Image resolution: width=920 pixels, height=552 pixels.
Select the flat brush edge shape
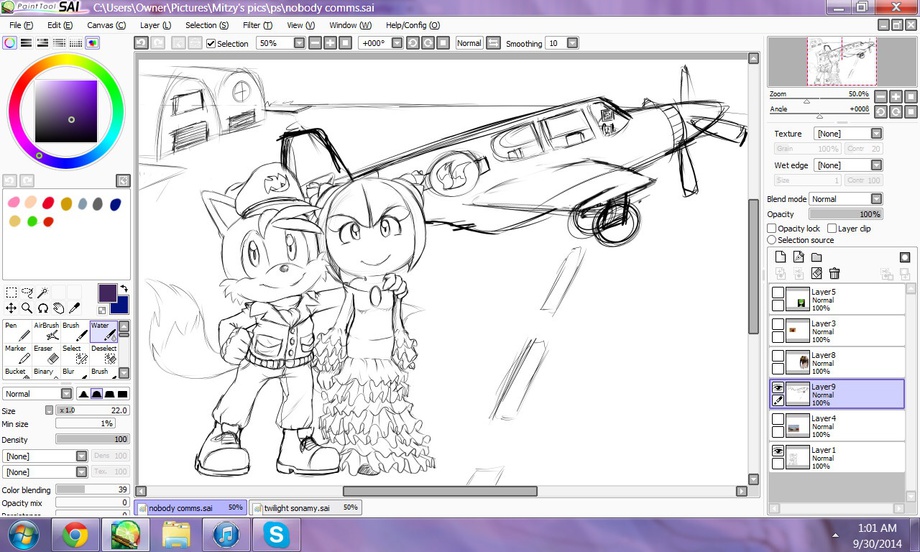(x=122, y=394)
